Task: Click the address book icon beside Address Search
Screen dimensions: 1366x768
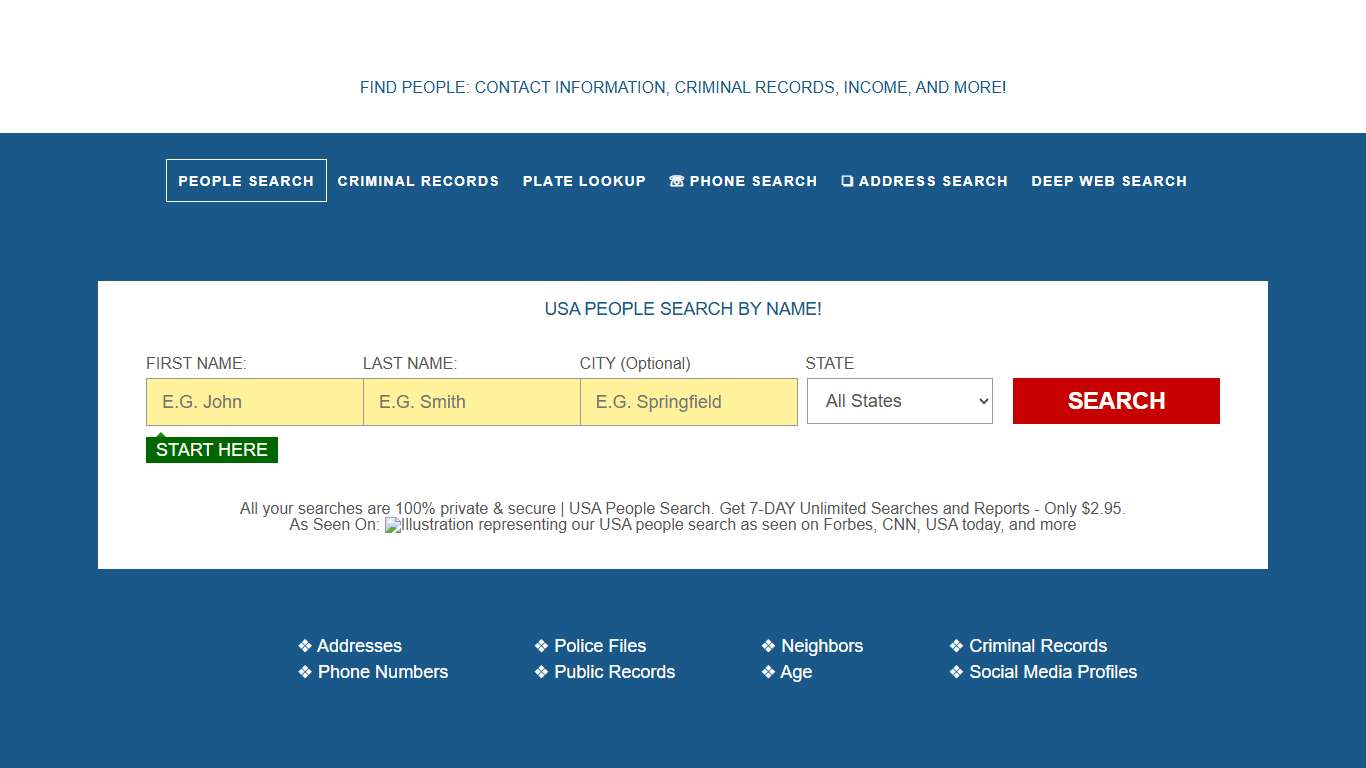Action: 848,181
